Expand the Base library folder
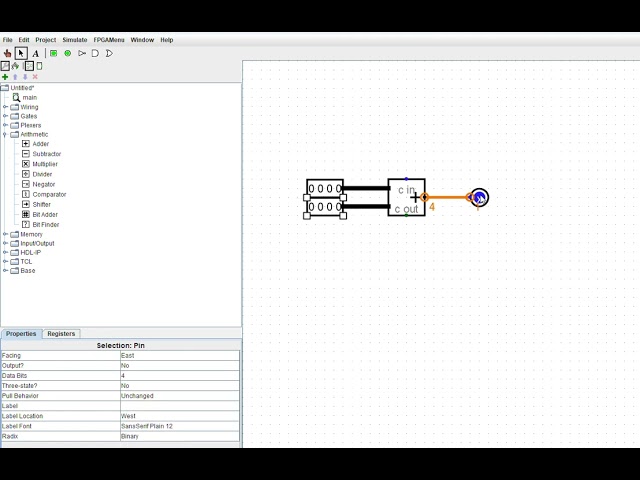640x480 pixels. click(x=5, y=271)
